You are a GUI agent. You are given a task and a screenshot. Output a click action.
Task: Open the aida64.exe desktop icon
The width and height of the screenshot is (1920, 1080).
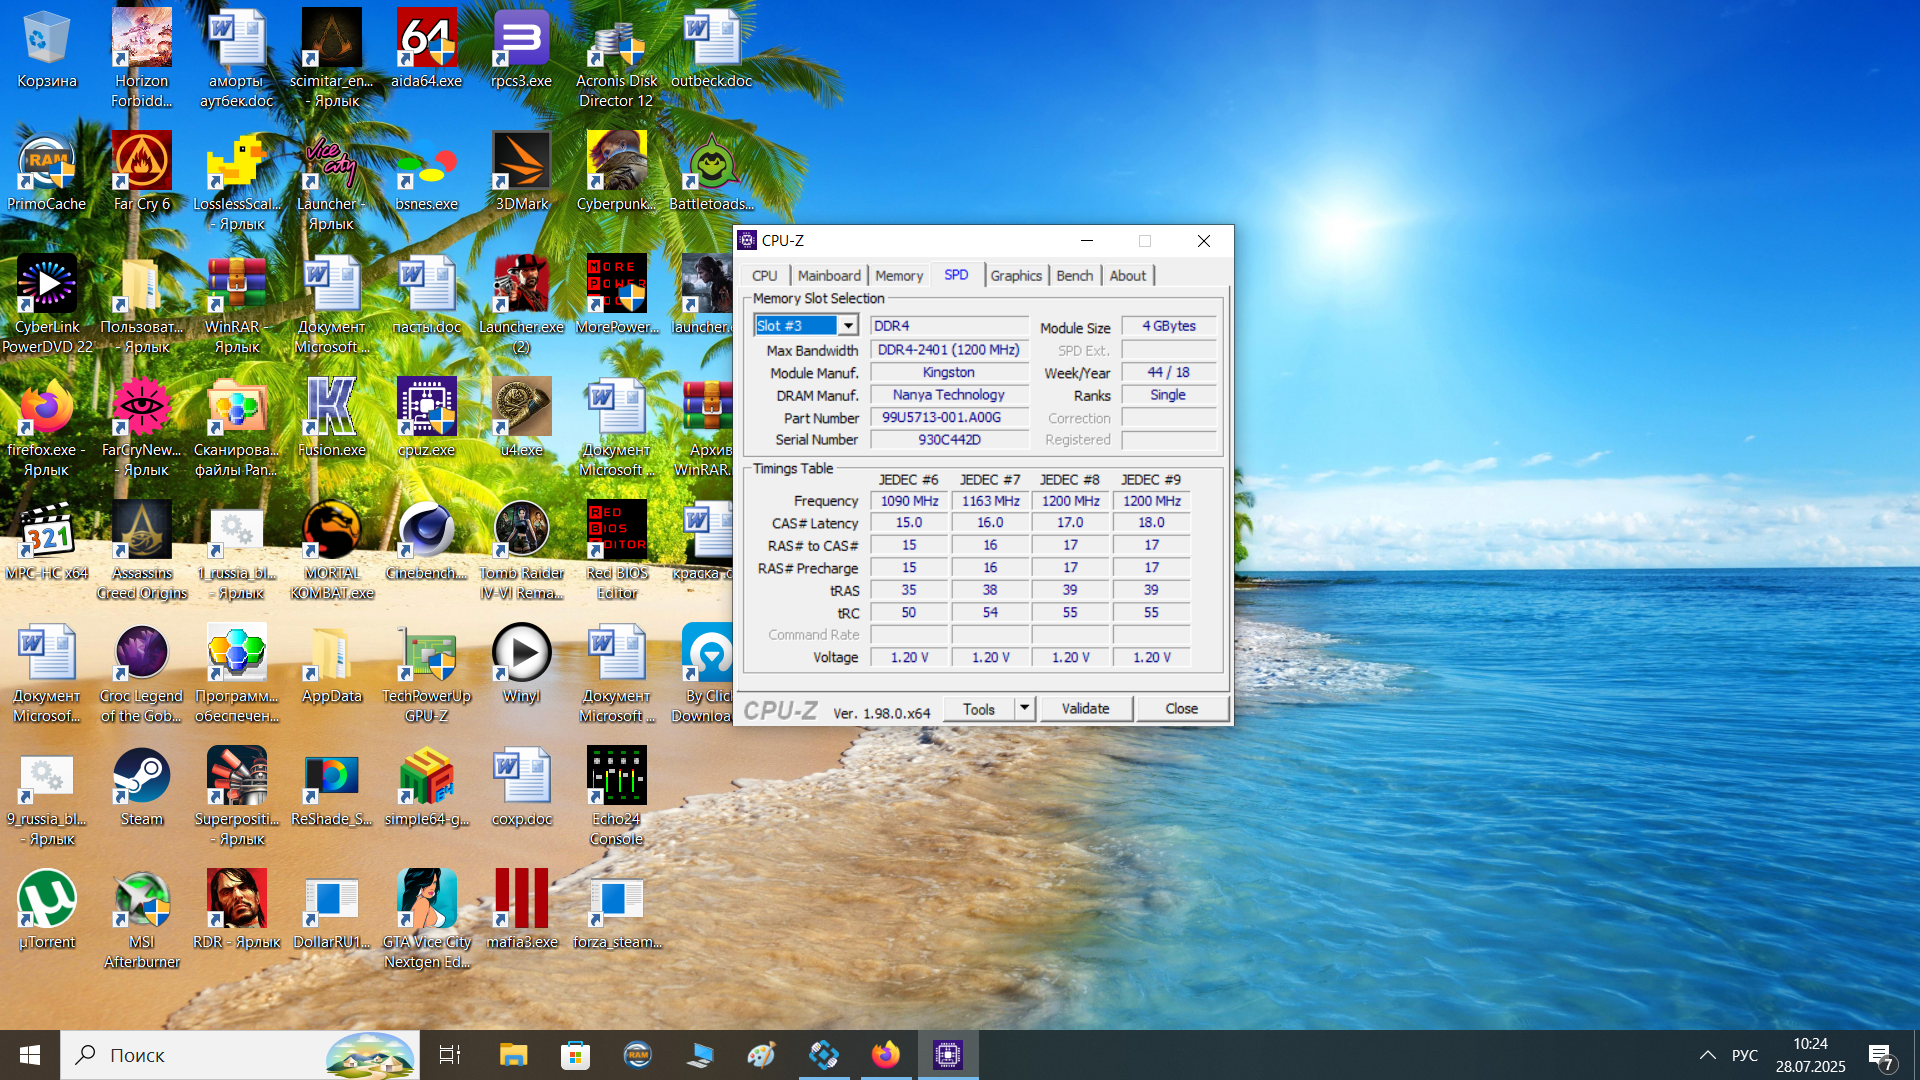pos(426,40)
